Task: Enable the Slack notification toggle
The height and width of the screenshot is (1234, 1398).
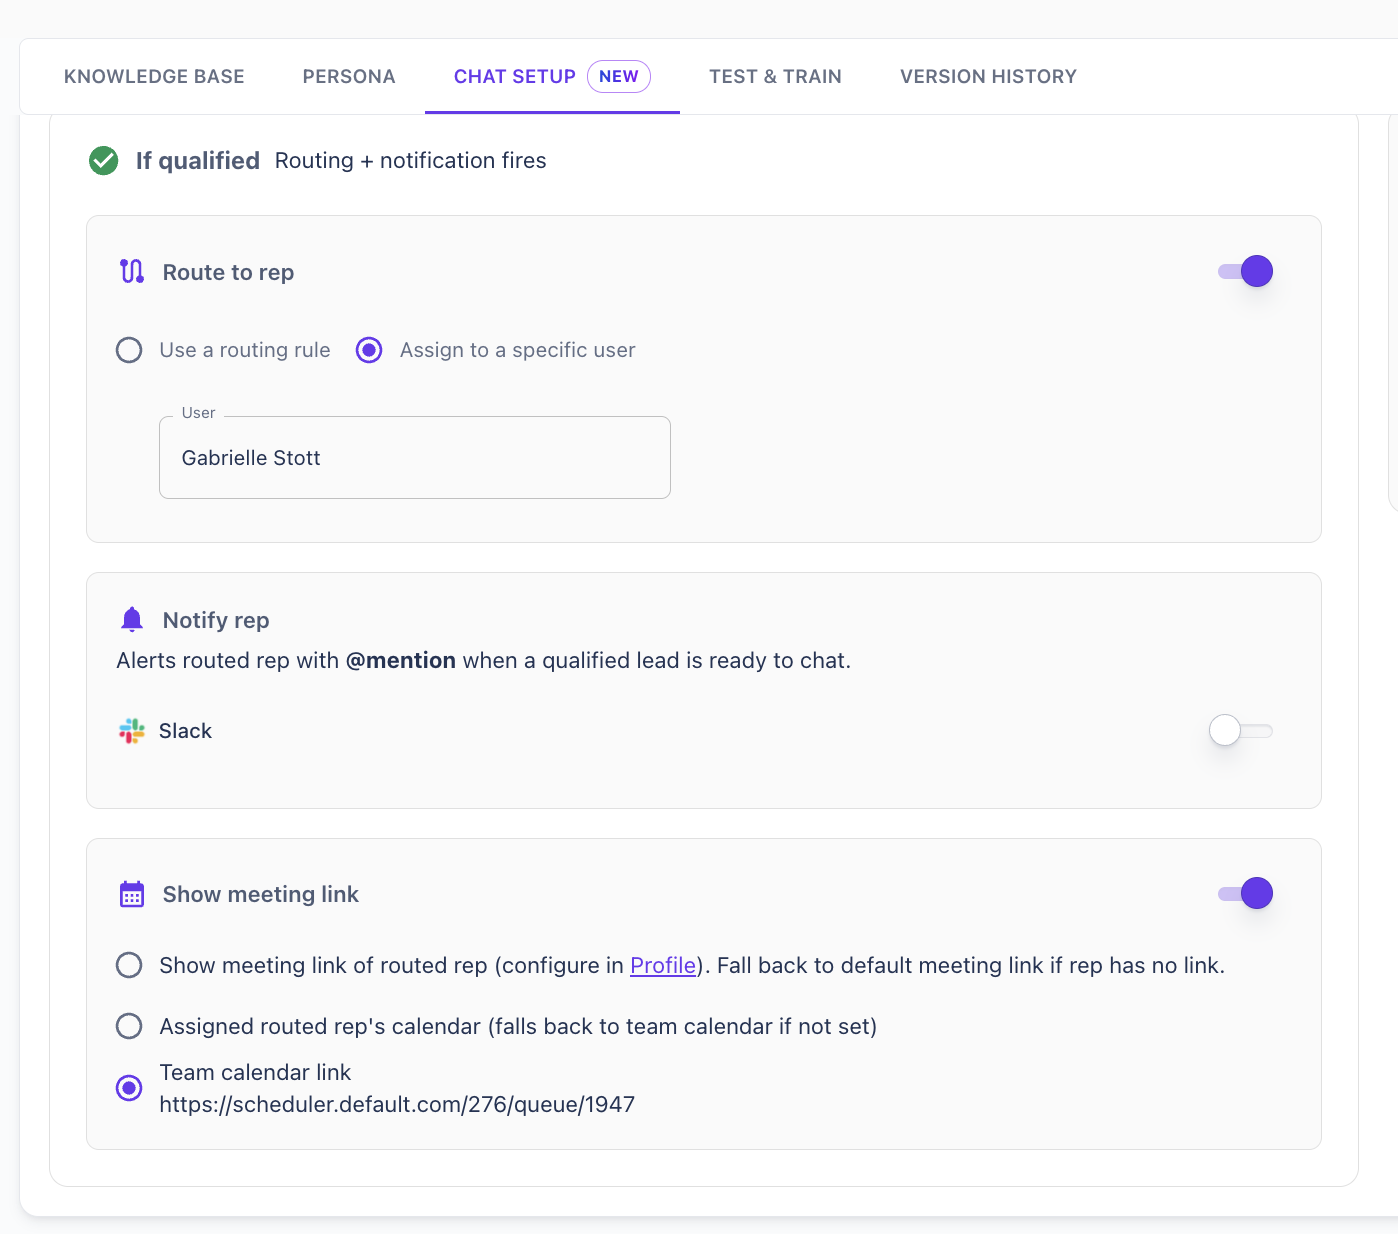Action: click(x=1240, y=731)
